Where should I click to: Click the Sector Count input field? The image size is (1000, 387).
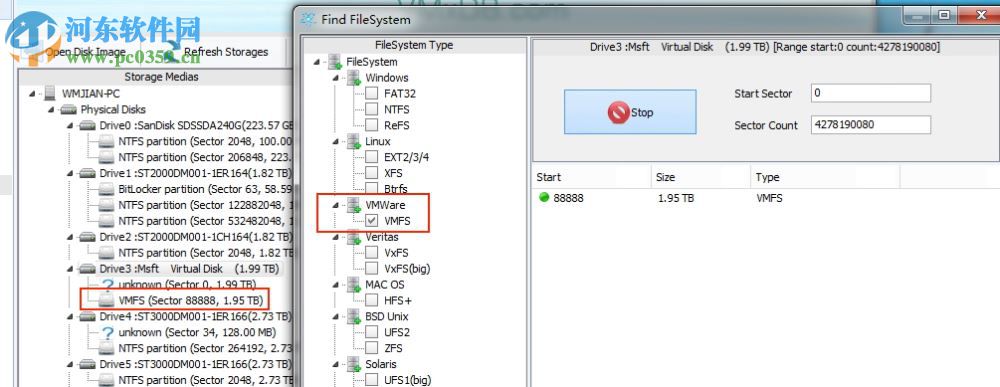point(871,125)
